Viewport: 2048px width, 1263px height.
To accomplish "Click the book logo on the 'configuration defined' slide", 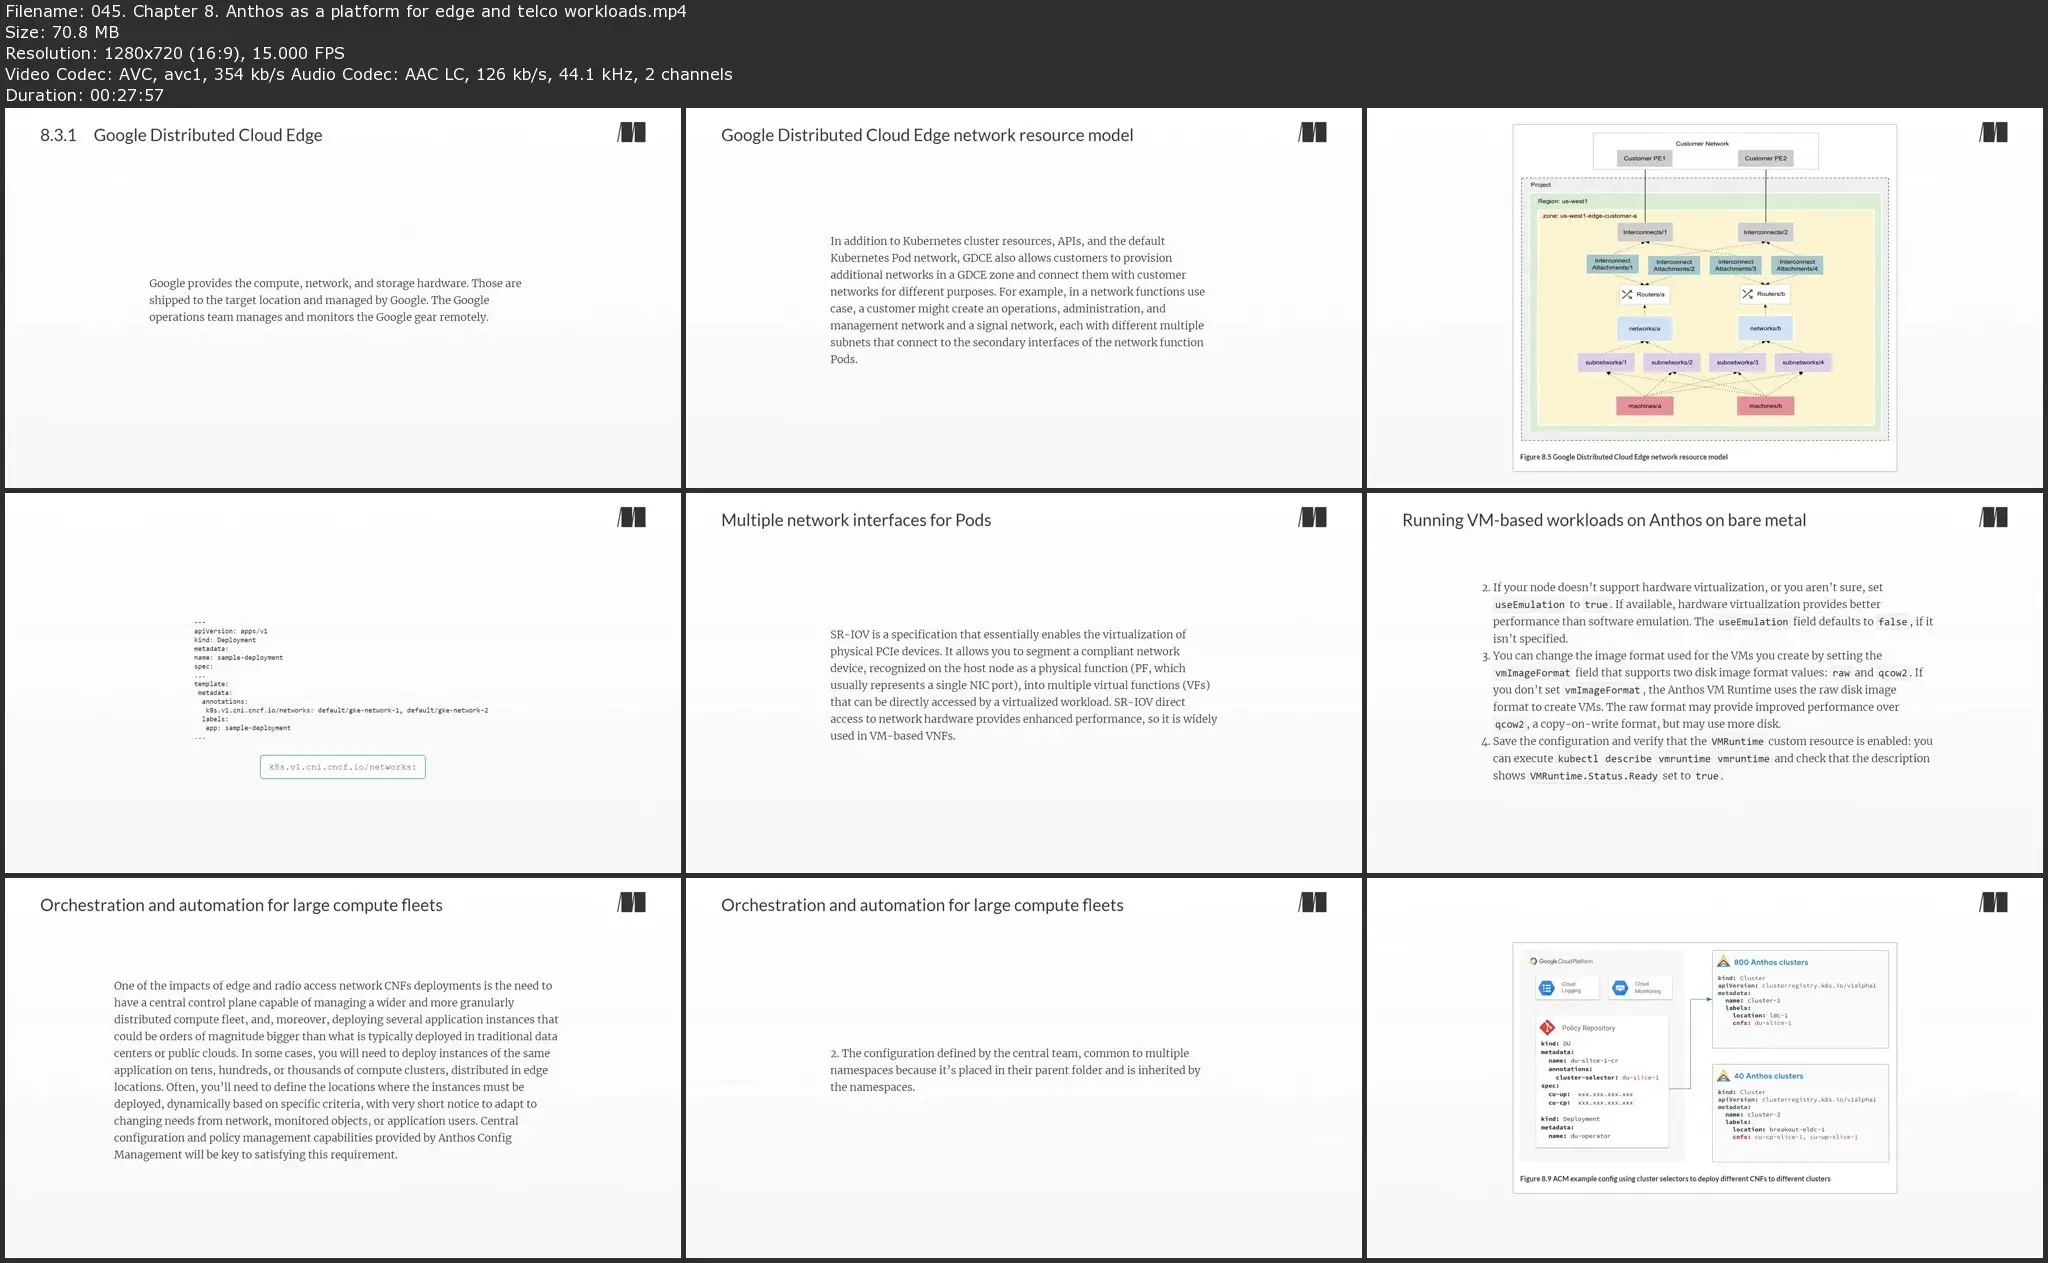I will [1313, 903].
